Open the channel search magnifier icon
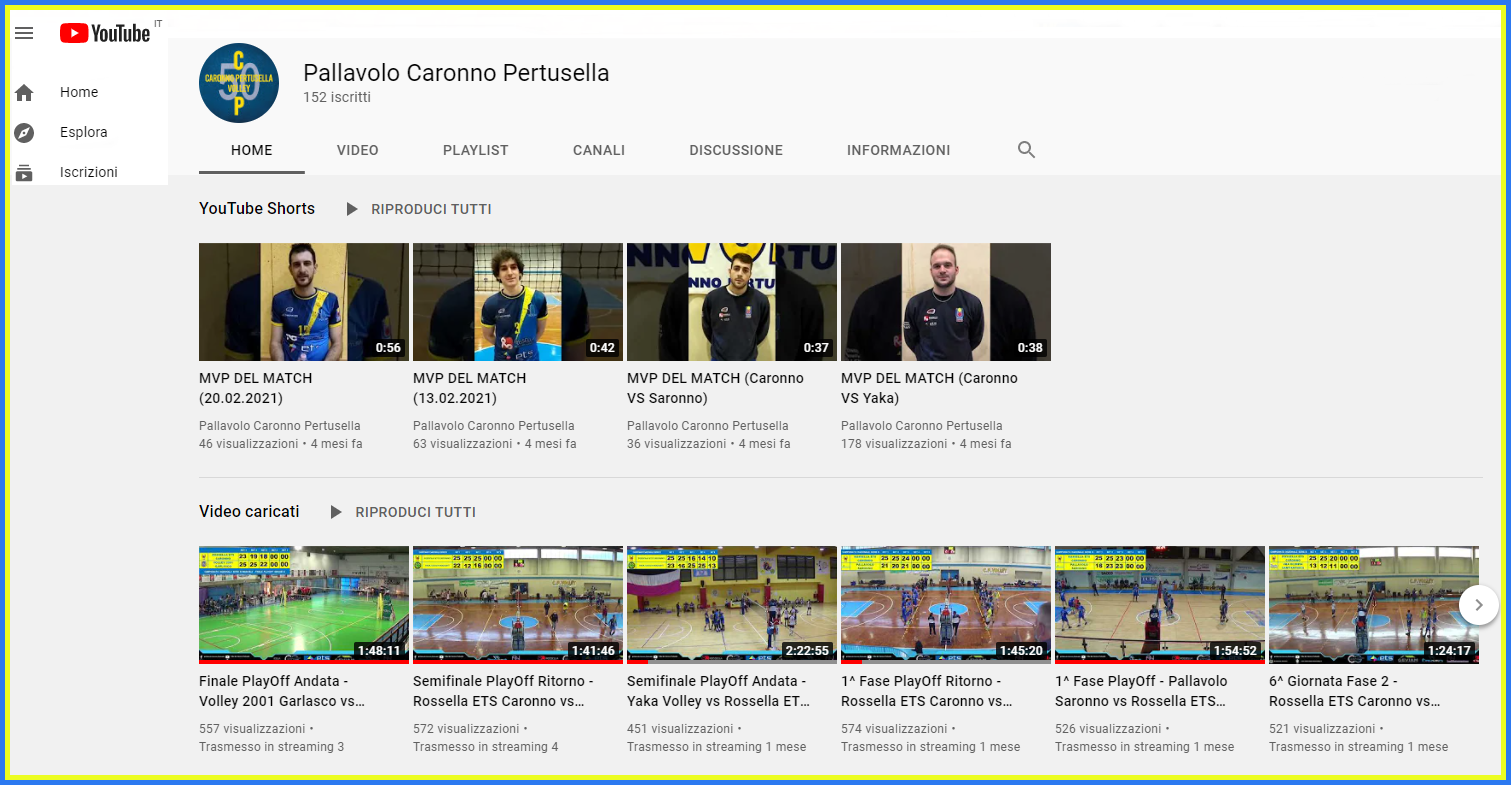 [x=1026, y=150]
